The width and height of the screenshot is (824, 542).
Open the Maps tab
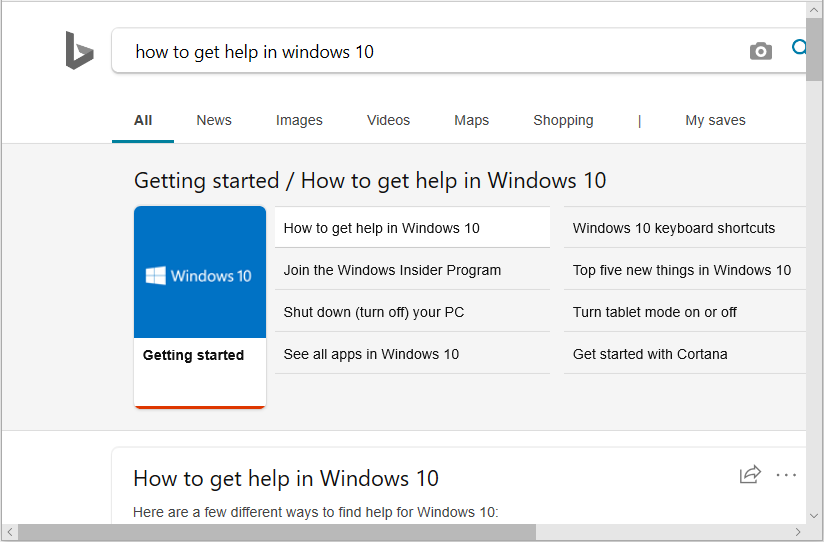tap(471, 120)
